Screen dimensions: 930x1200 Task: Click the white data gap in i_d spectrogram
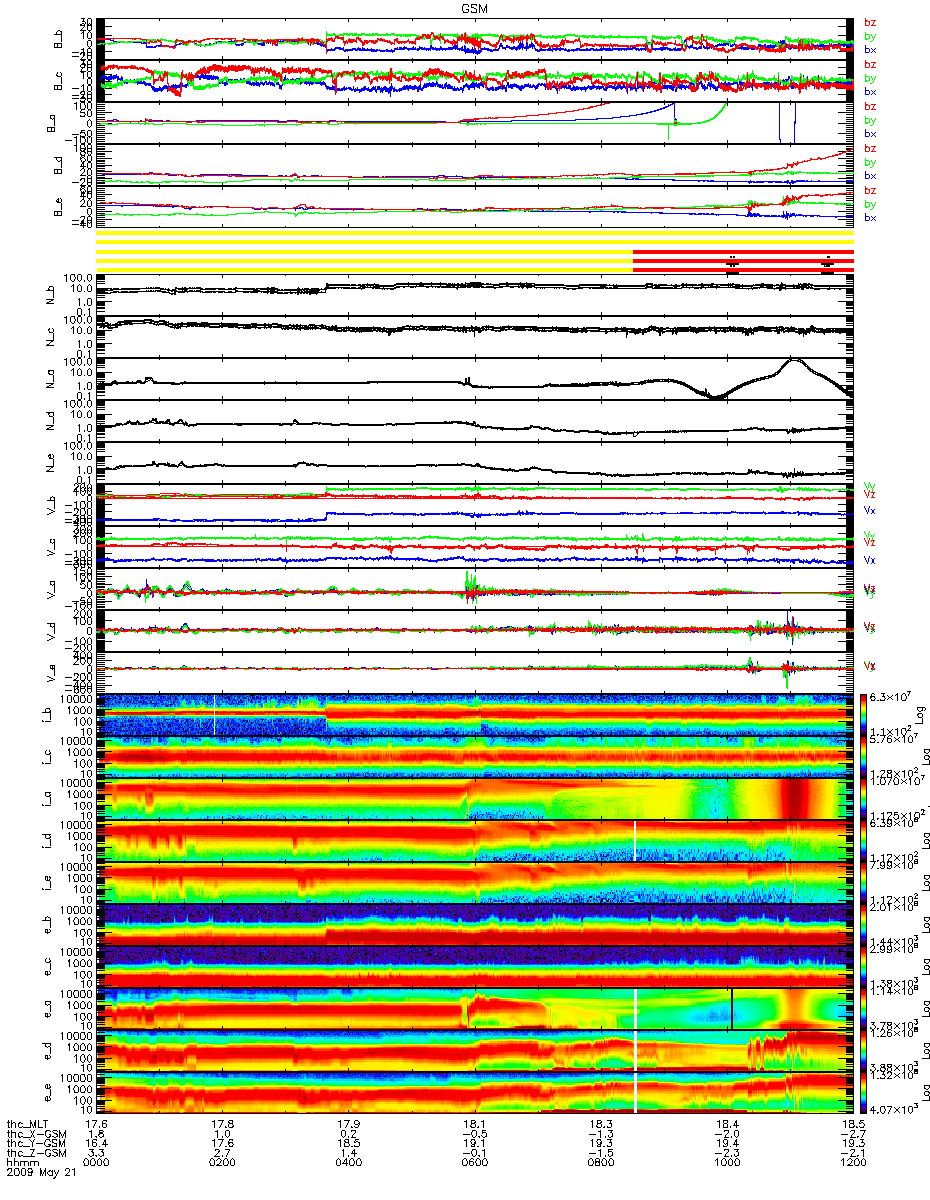click(634, 840)
